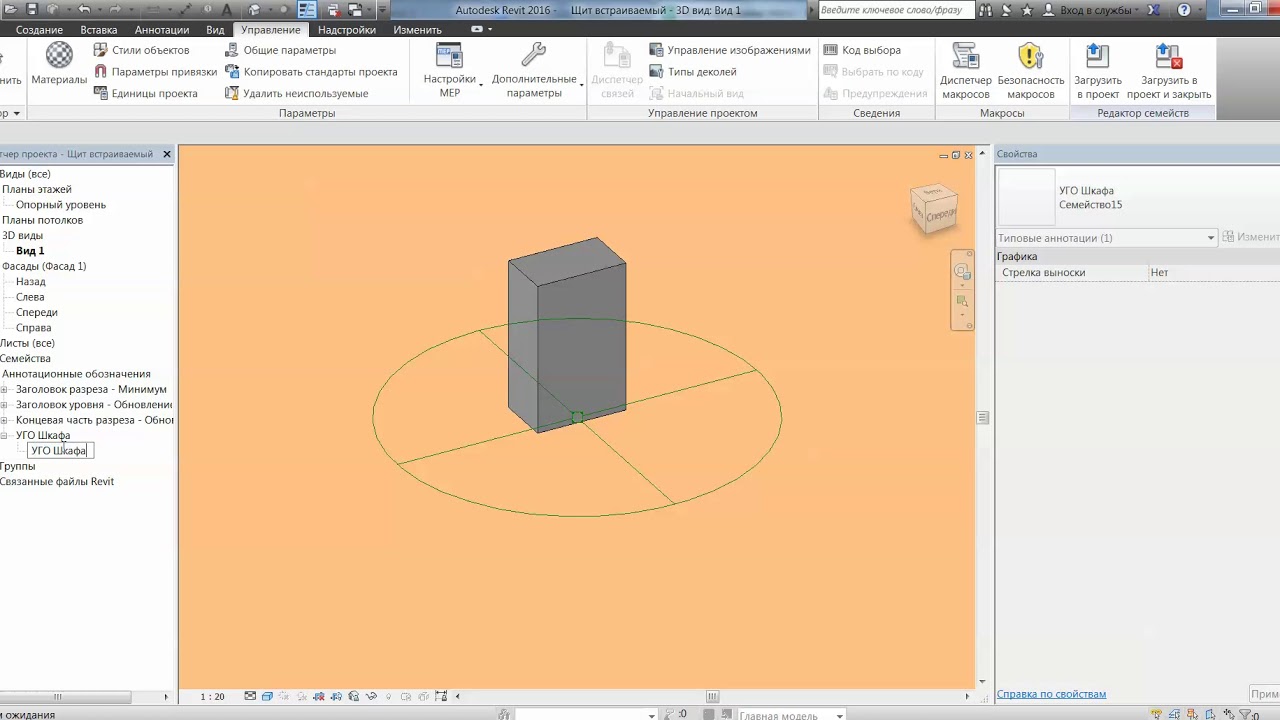Switch to the Изменить ribbon tab

pos(417,30)
